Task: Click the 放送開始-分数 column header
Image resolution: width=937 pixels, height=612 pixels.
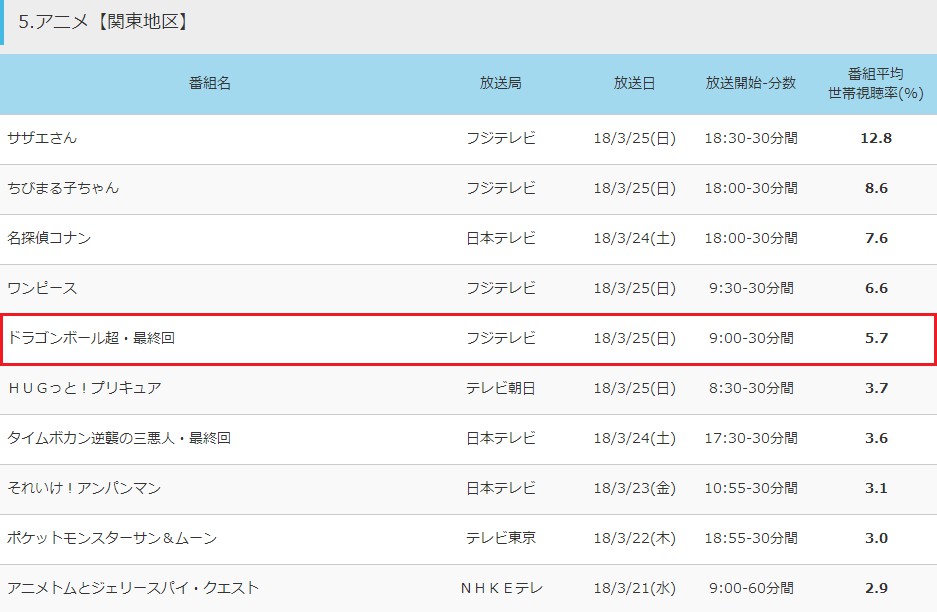Action: (750, 83)
